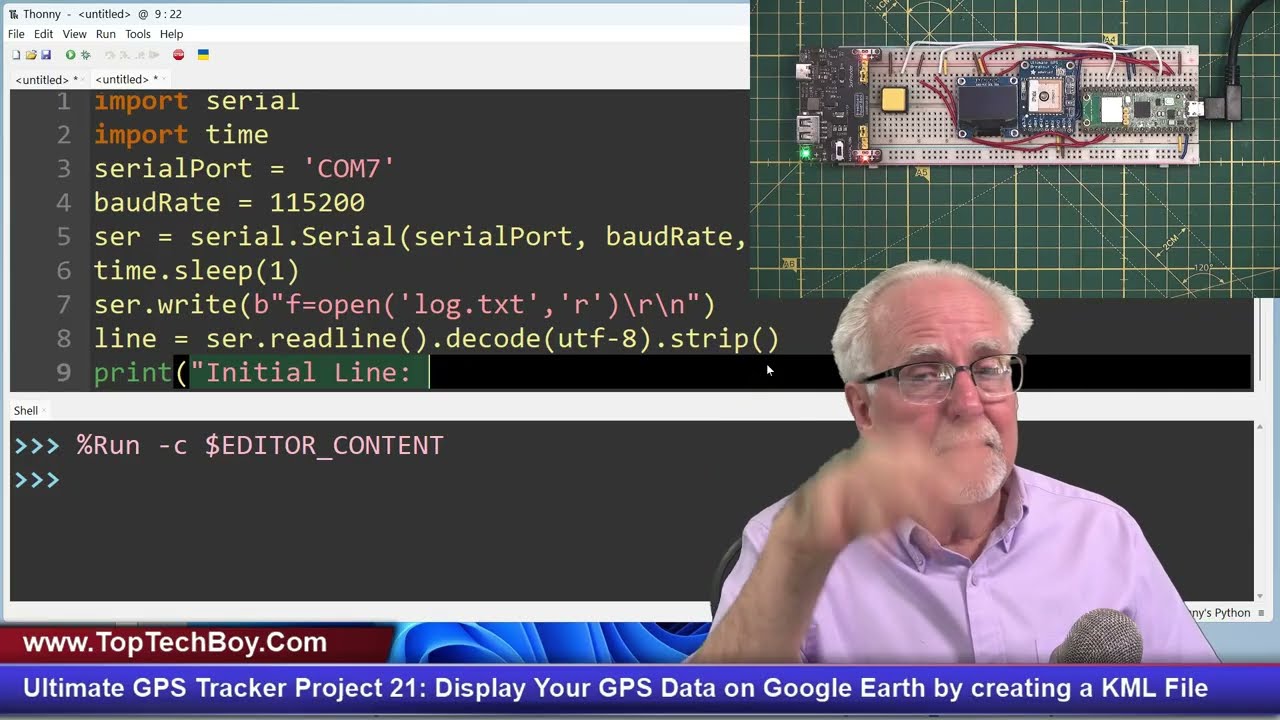Click the 'ser = serial.Serial(' line
Viewport: 1280px width, 720px height.
pos(420,236)
